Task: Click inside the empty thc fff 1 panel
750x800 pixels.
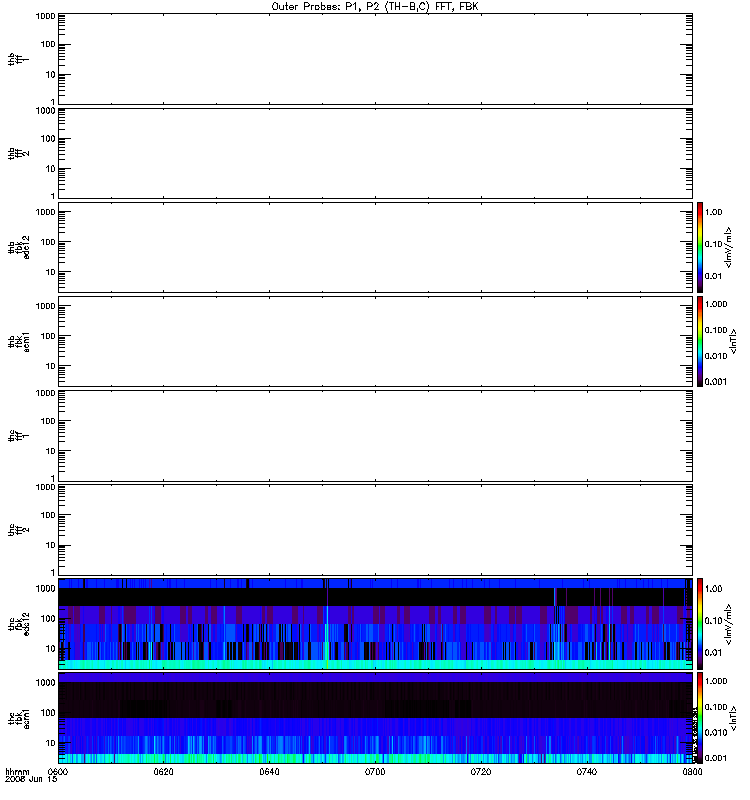Action: pos(375,436)
